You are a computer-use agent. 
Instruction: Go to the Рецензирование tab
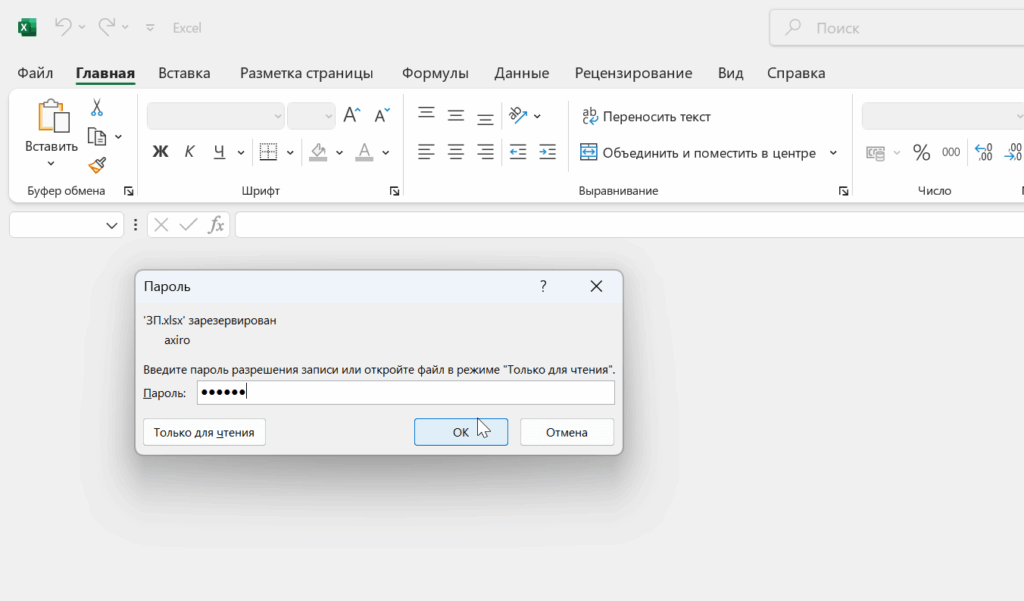(633, 73)
